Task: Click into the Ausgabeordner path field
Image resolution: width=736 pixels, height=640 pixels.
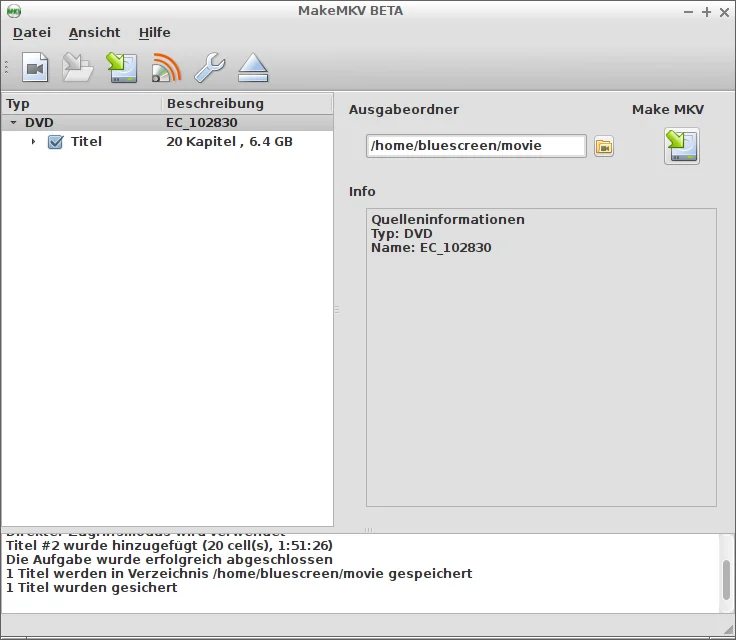Action: click(476, 146)
